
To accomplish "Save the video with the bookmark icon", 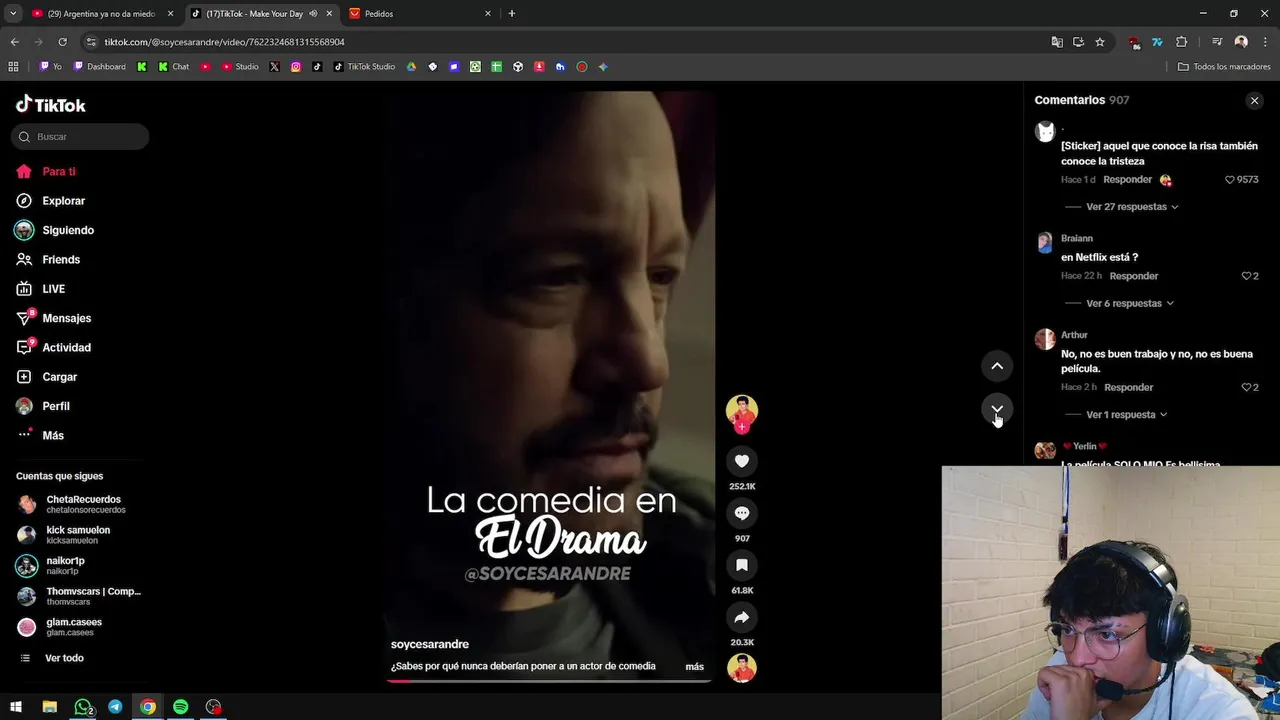I will [741, 565].
